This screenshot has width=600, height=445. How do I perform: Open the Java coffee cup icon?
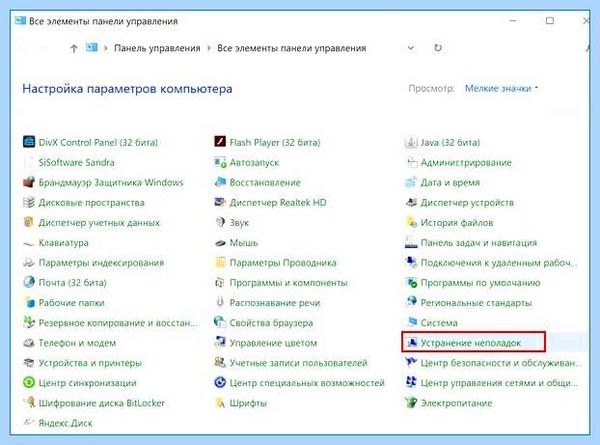pyautogui.click(x=411, y=142)
